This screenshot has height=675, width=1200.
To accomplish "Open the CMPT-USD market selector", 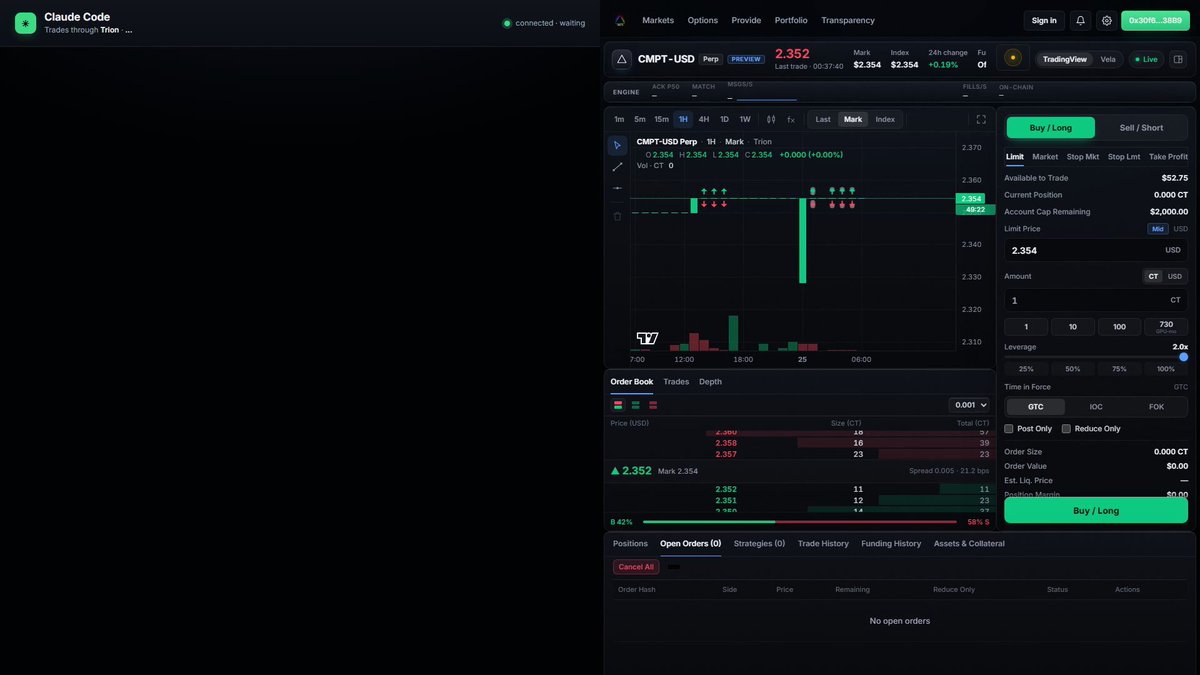I will click(x=666, y=59).
